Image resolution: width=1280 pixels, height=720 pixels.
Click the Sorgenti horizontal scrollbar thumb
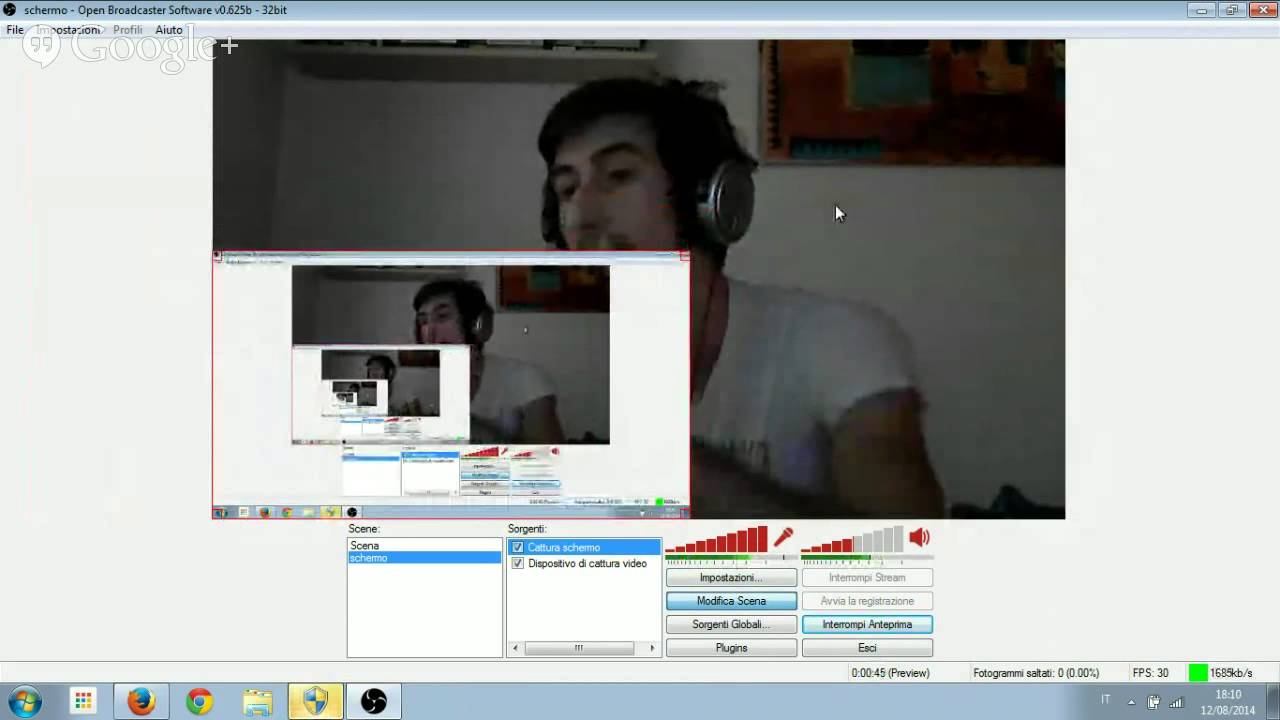[578, 648]
